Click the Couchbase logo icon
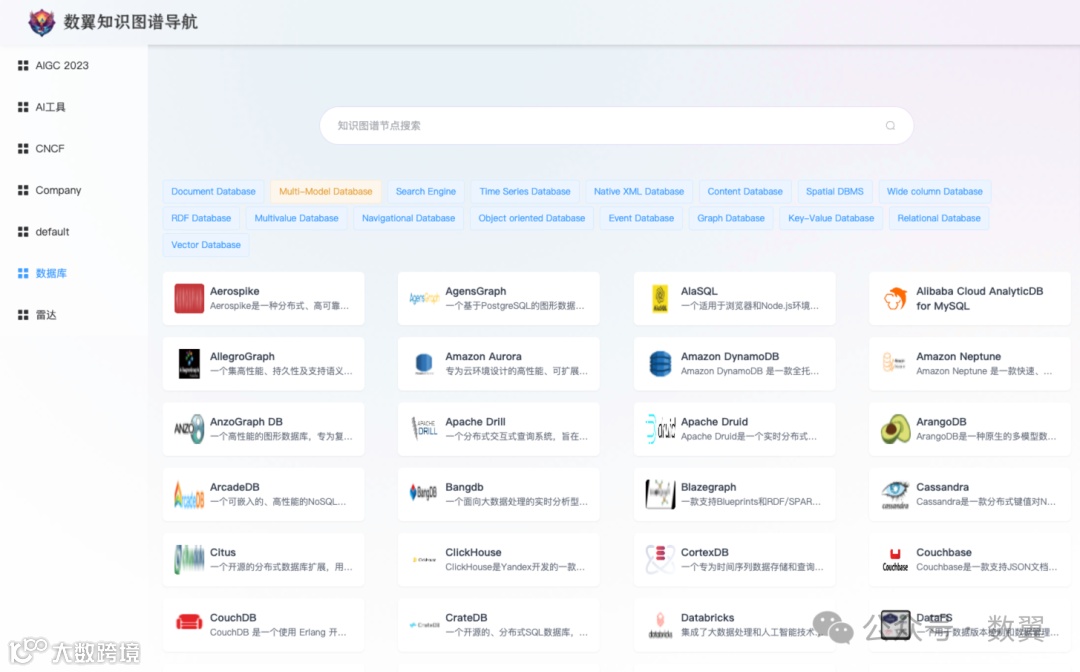Image resolution: width=1080 pixels, height=672 pixels. click(x=895, y=560)
